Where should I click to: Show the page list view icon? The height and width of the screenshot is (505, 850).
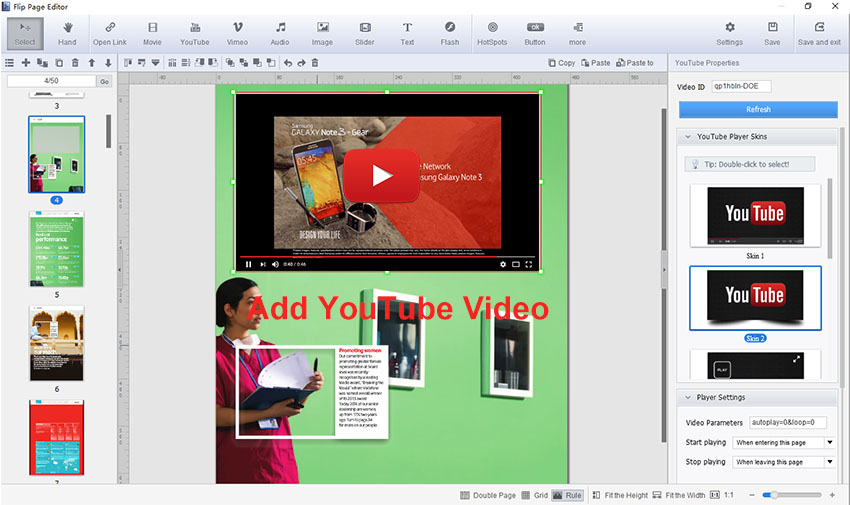pyautogui.click(x=9, y=63)
